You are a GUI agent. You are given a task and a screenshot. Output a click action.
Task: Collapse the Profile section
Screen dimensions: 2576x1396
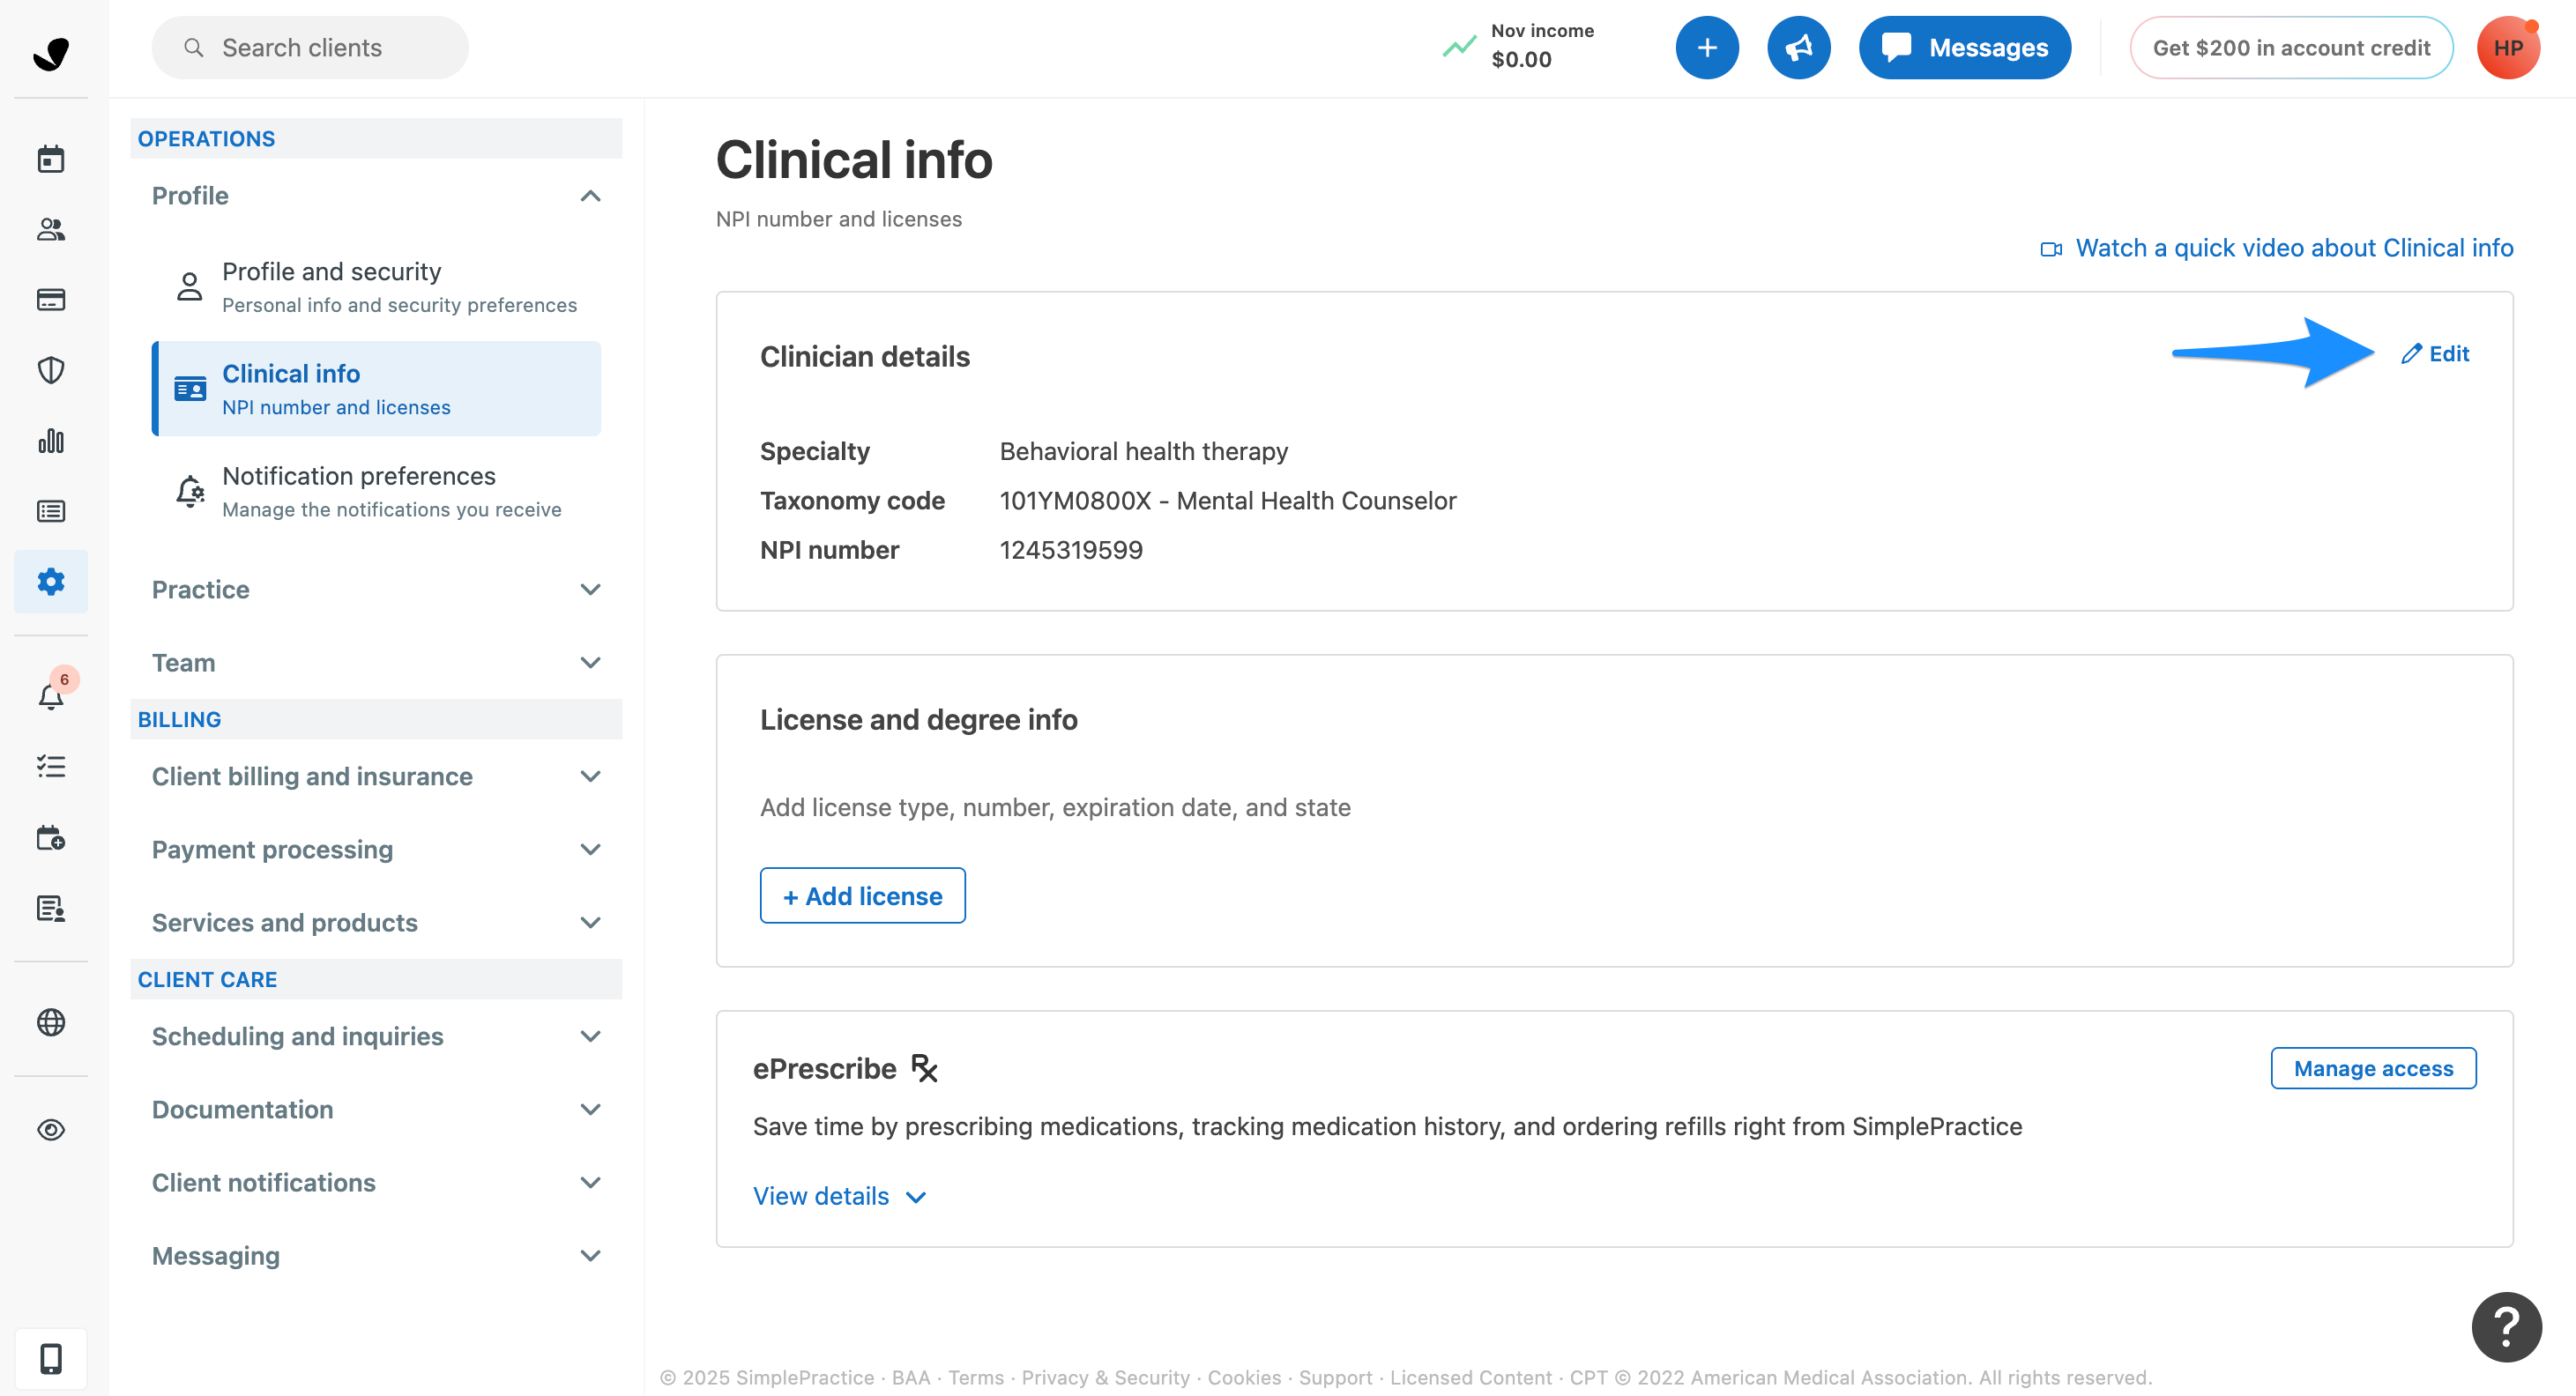[590, 196]
